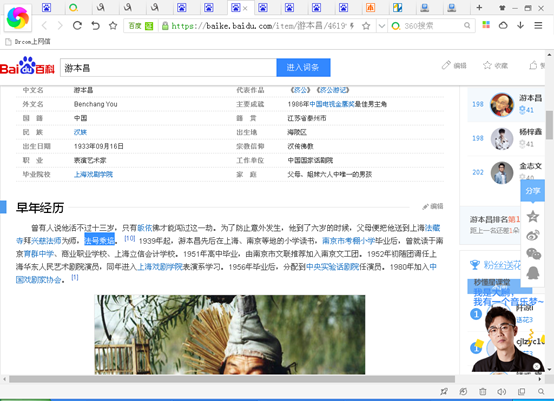Bookmark page with address bar star
The height and width of the screenshot is (401, 554).
pyautogui.click(x=366, y=26)
